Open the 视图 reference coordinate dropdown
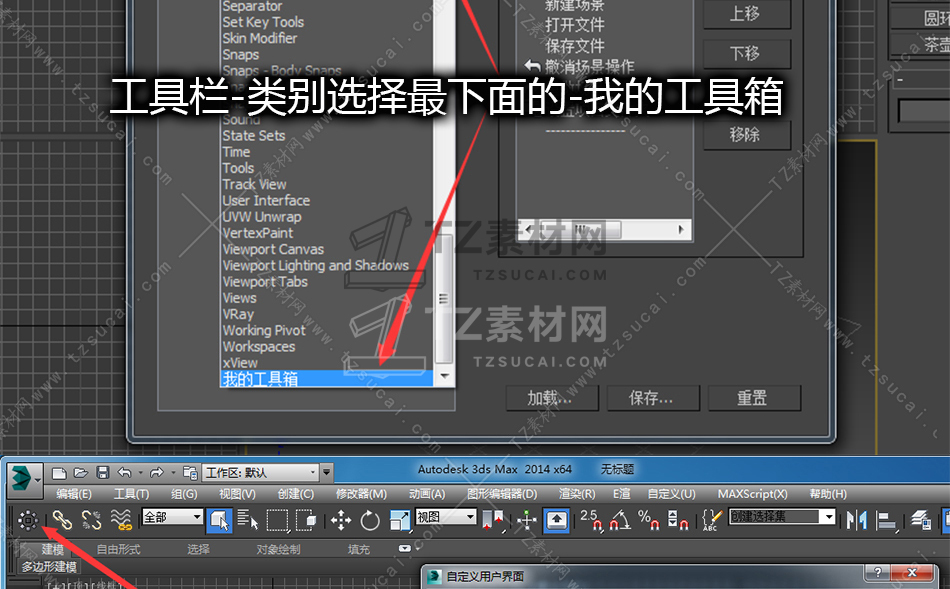This screenshot has width=950, height=589. [445, 517]
